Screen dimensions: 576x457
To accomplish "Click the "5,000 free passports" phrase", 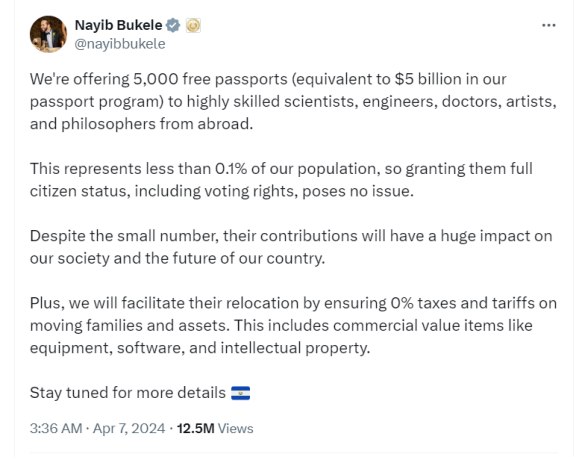I will coord(210,79).
